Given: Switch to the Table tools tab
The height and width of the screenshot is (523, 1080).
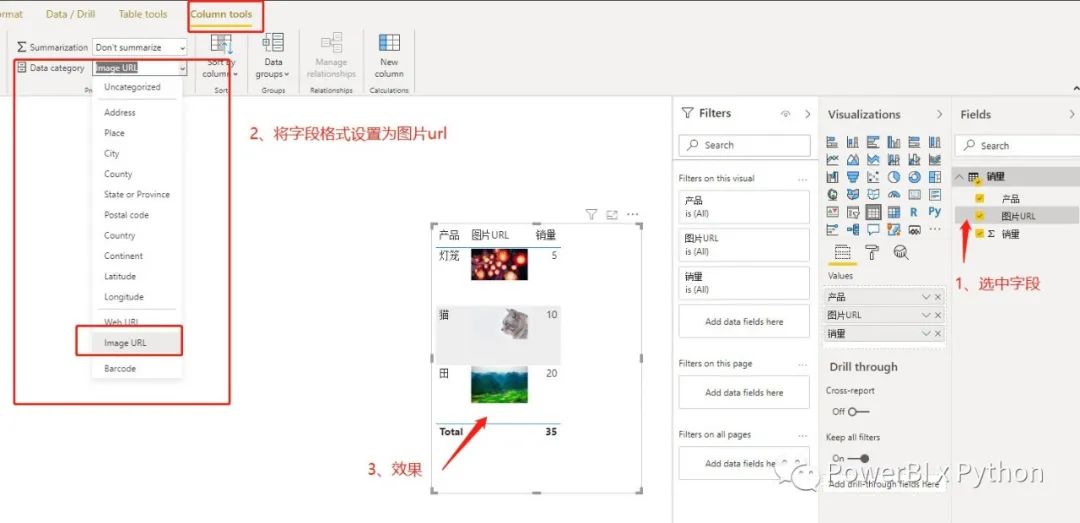Looking at the screenshot, I should 143,14.
